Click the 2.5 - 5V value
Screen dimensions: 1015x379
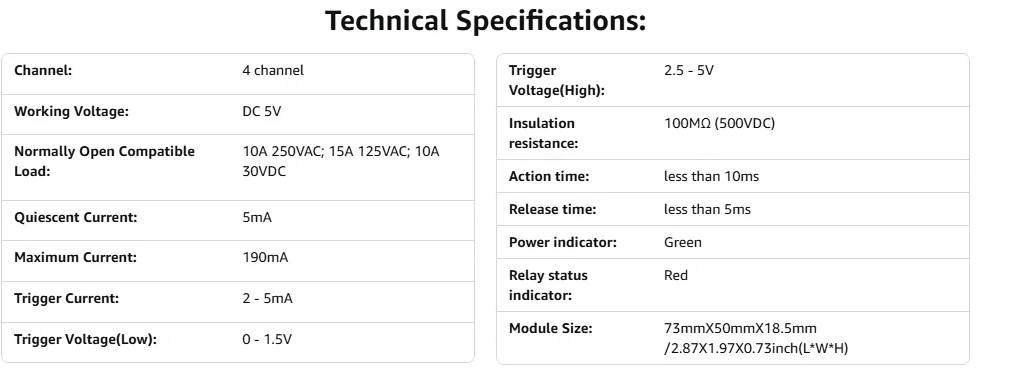[689, 71]
